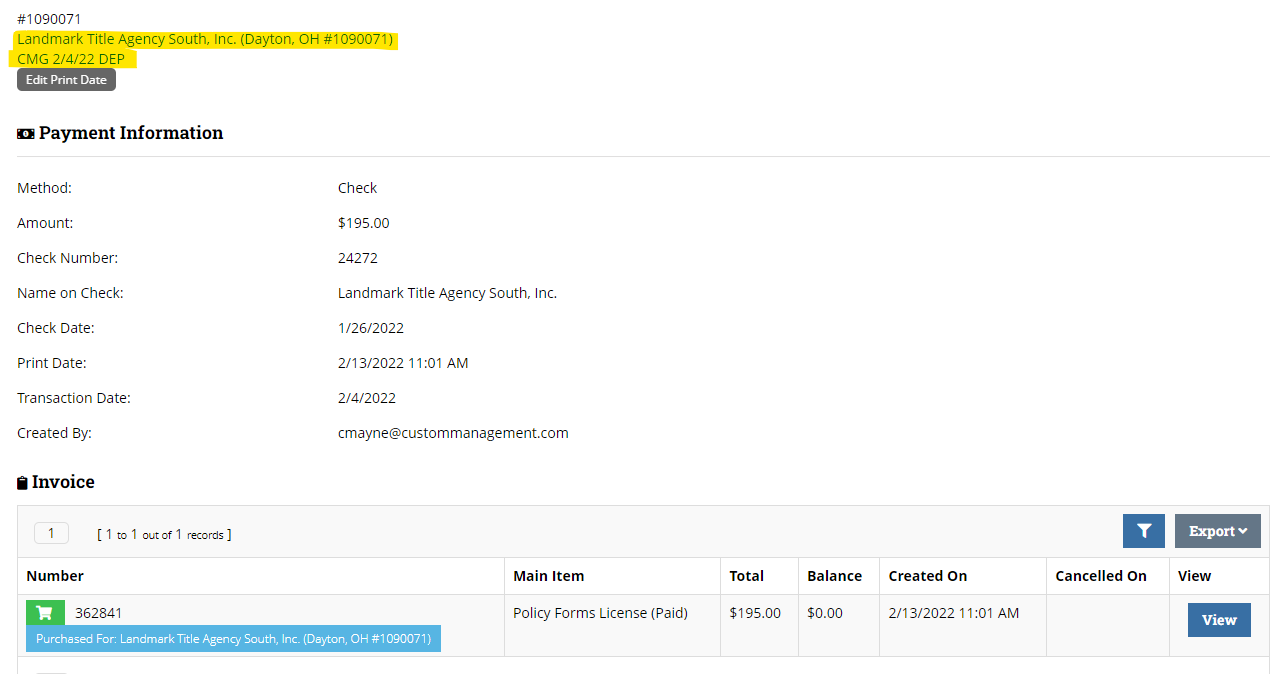Click the green shopping cart icon for invoice 362841
Screen dimensions: 1271x674
(45, 613)
